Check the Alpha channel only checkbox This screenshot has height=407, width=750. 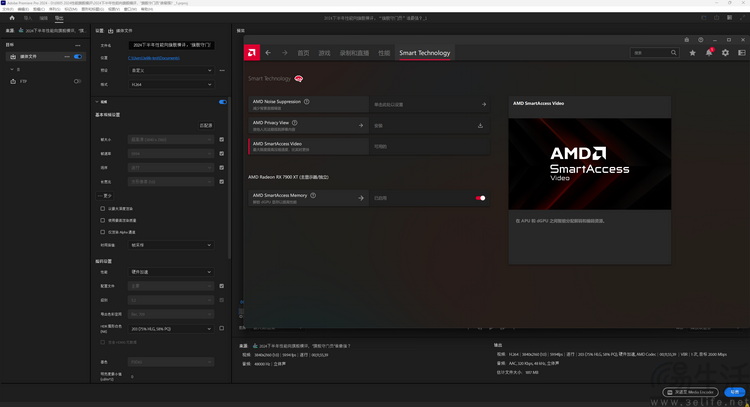click(102, 232)
